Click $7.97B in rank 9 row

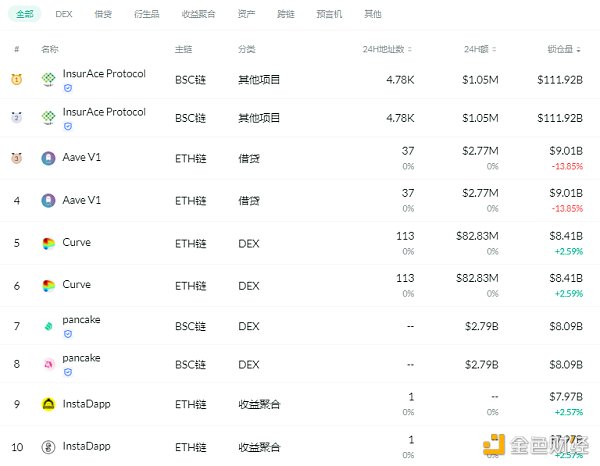(x=566, y=396)
